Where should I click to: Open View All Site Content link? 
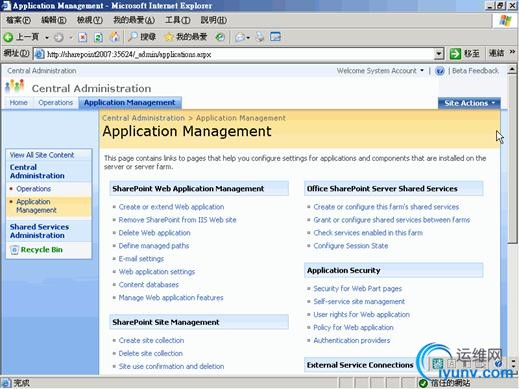[42, 155]
